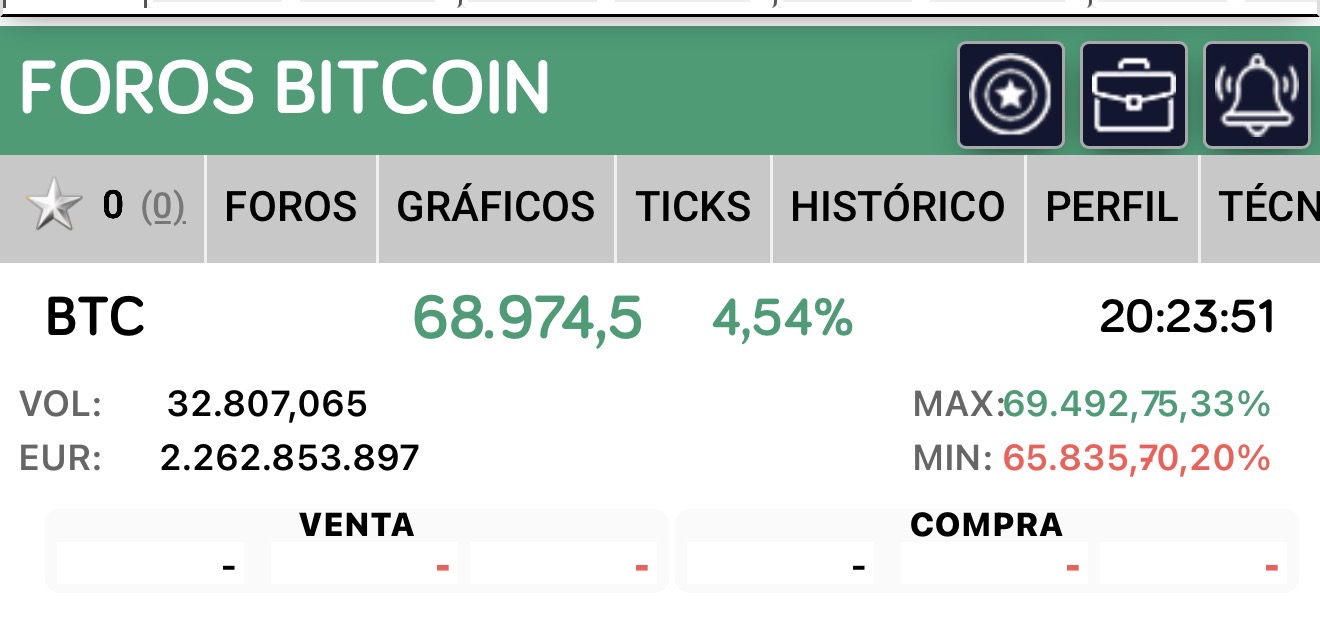Click the star favorites badge icon in header
The image size is (1320, 632).
click(1011, 95)
